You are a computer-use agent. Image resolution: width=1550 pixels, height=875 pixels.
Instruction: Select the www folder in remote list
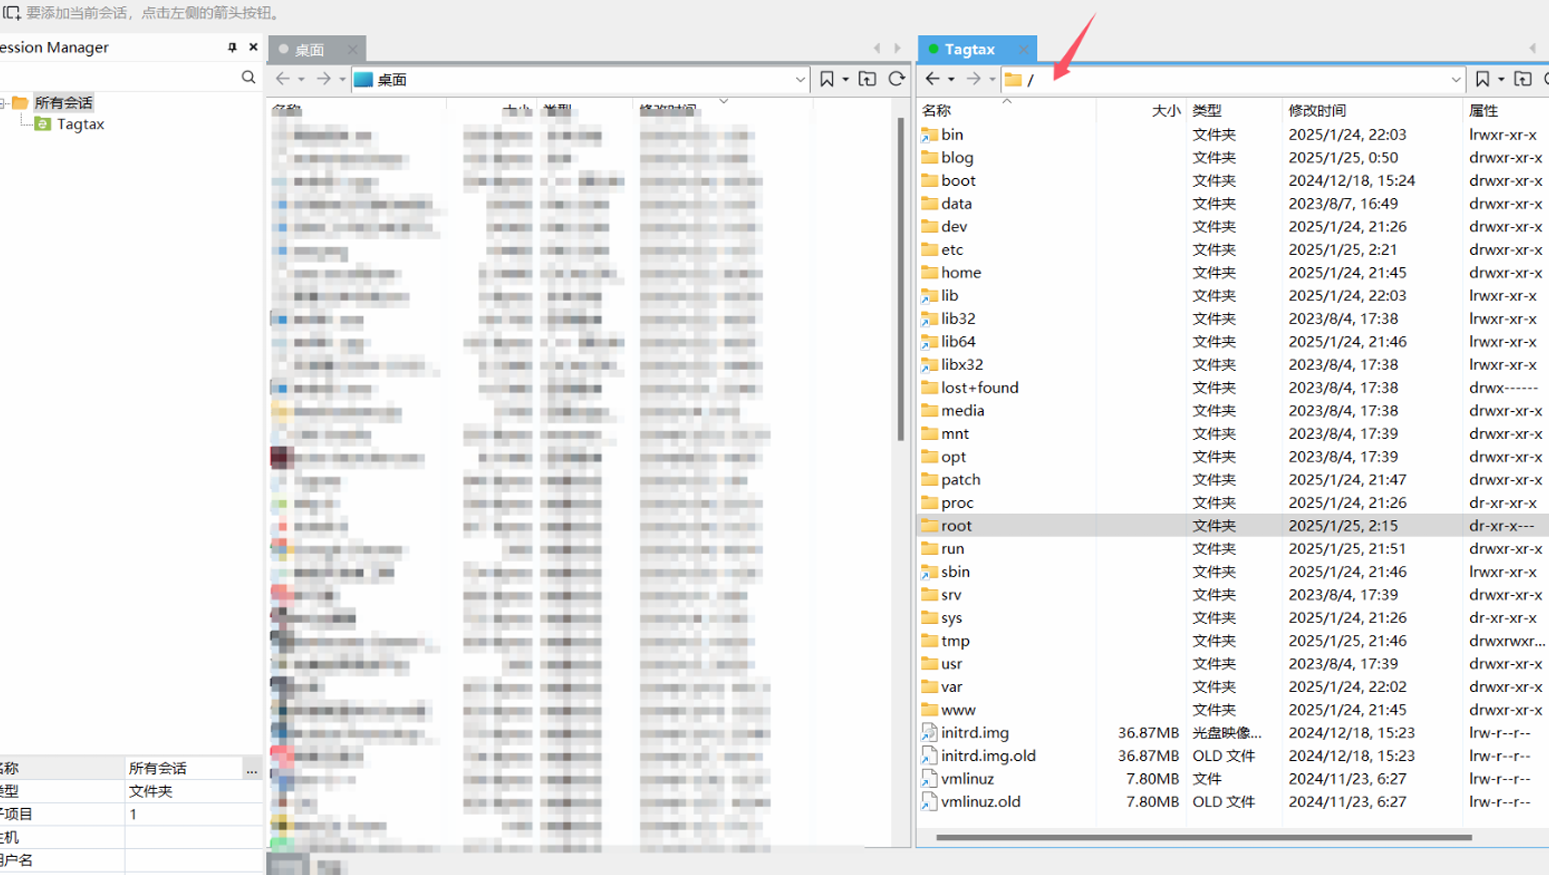(957, 710)
